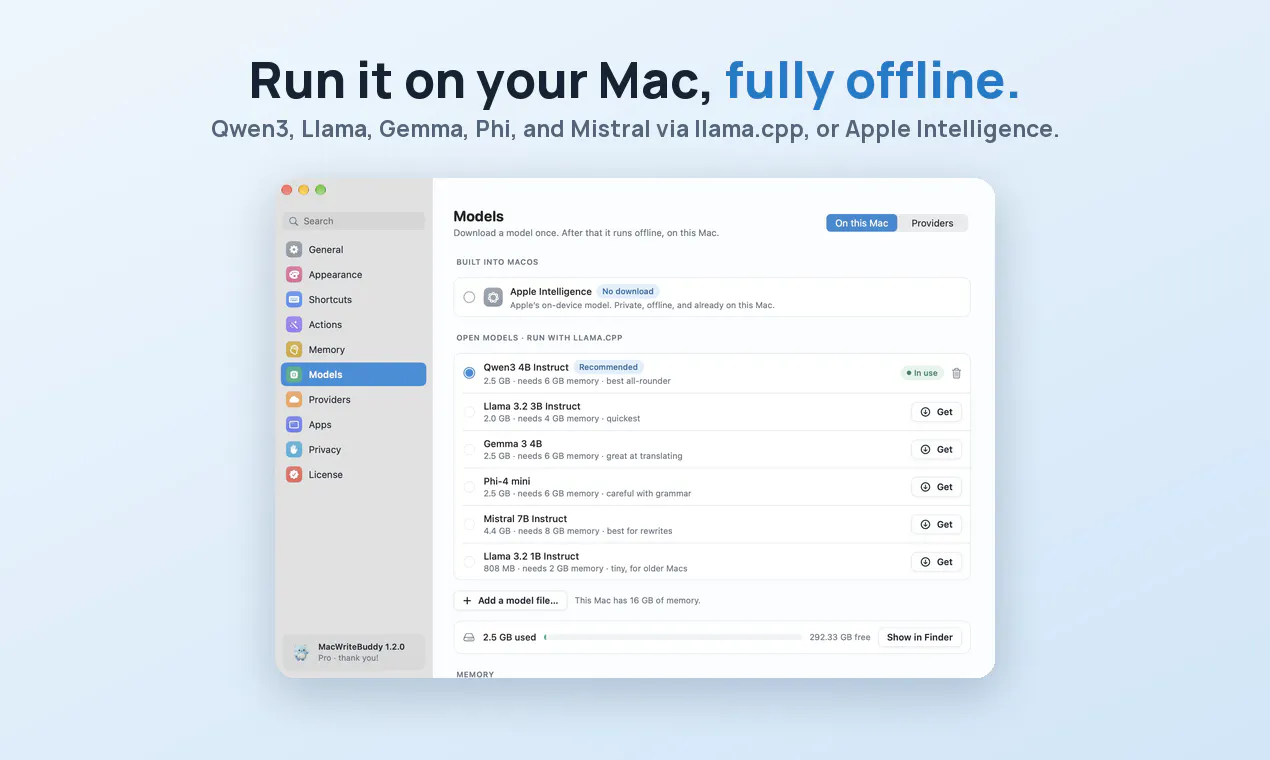Image resolution: width=1270 pixels, height=760 pixels.
Task: Click the Apps window icon
Action: click(x=294, y=425)
